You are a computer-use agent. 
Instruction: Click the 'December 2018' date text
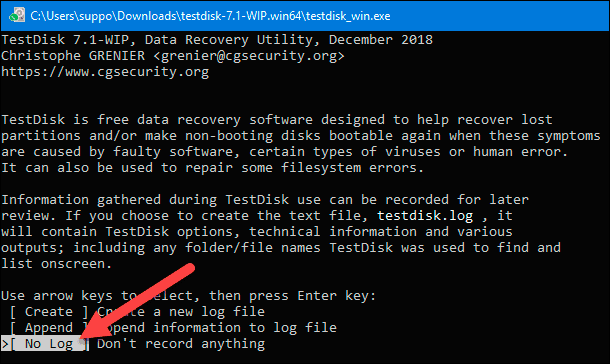pos(381,40)
